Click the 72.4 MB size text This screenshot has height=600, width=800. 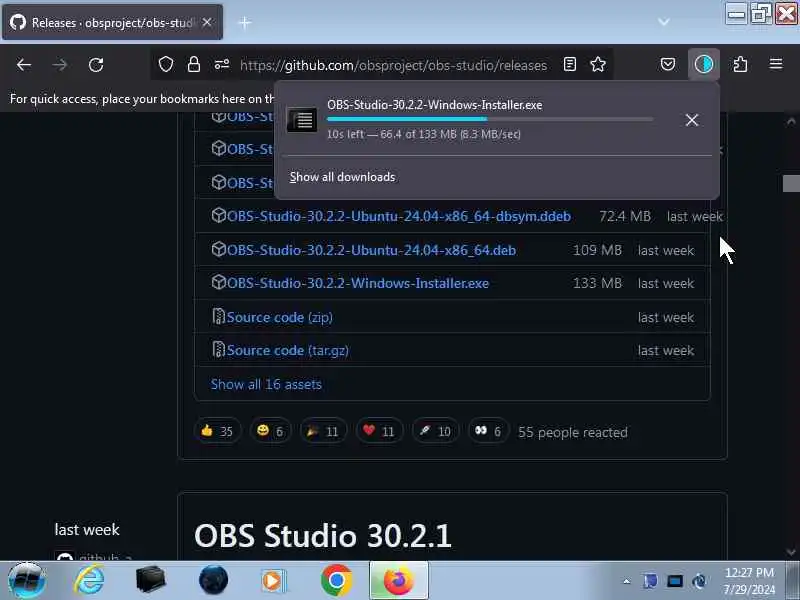coord(625,216)
